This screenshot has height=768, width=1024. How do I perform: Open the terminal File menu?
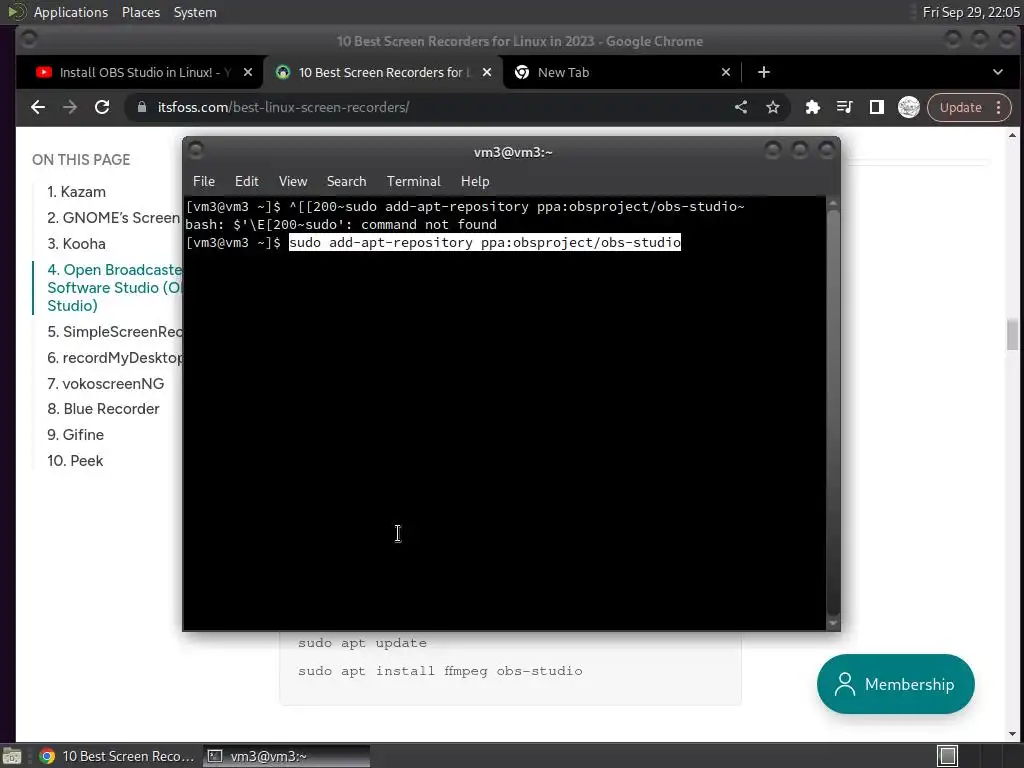pos(204,182)
